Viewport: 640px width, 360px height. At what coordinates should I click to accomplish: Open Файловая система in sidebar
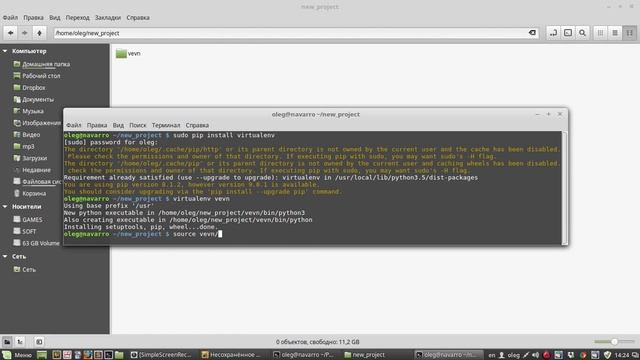(x=37, y=182)
